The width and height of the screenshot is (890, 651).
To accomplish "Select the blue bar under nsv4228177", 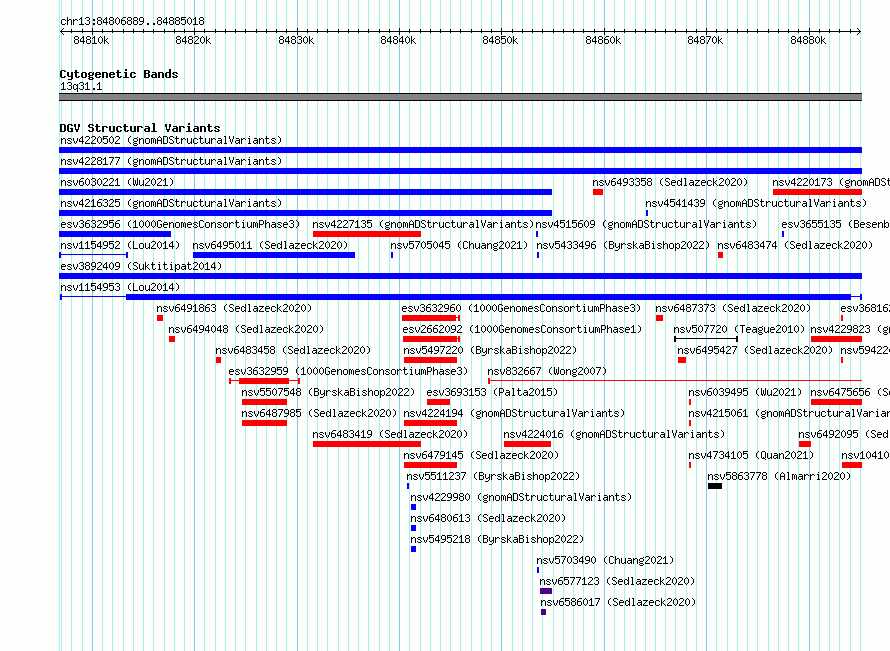I will click(x=460, y=171).
